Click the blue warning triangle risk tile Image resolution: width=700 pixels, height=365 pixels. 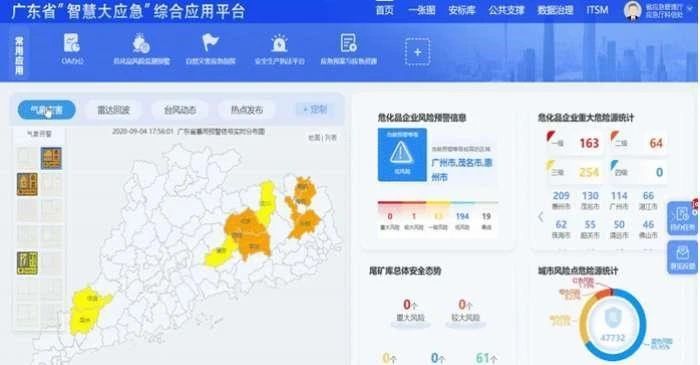tap(402, 154)
